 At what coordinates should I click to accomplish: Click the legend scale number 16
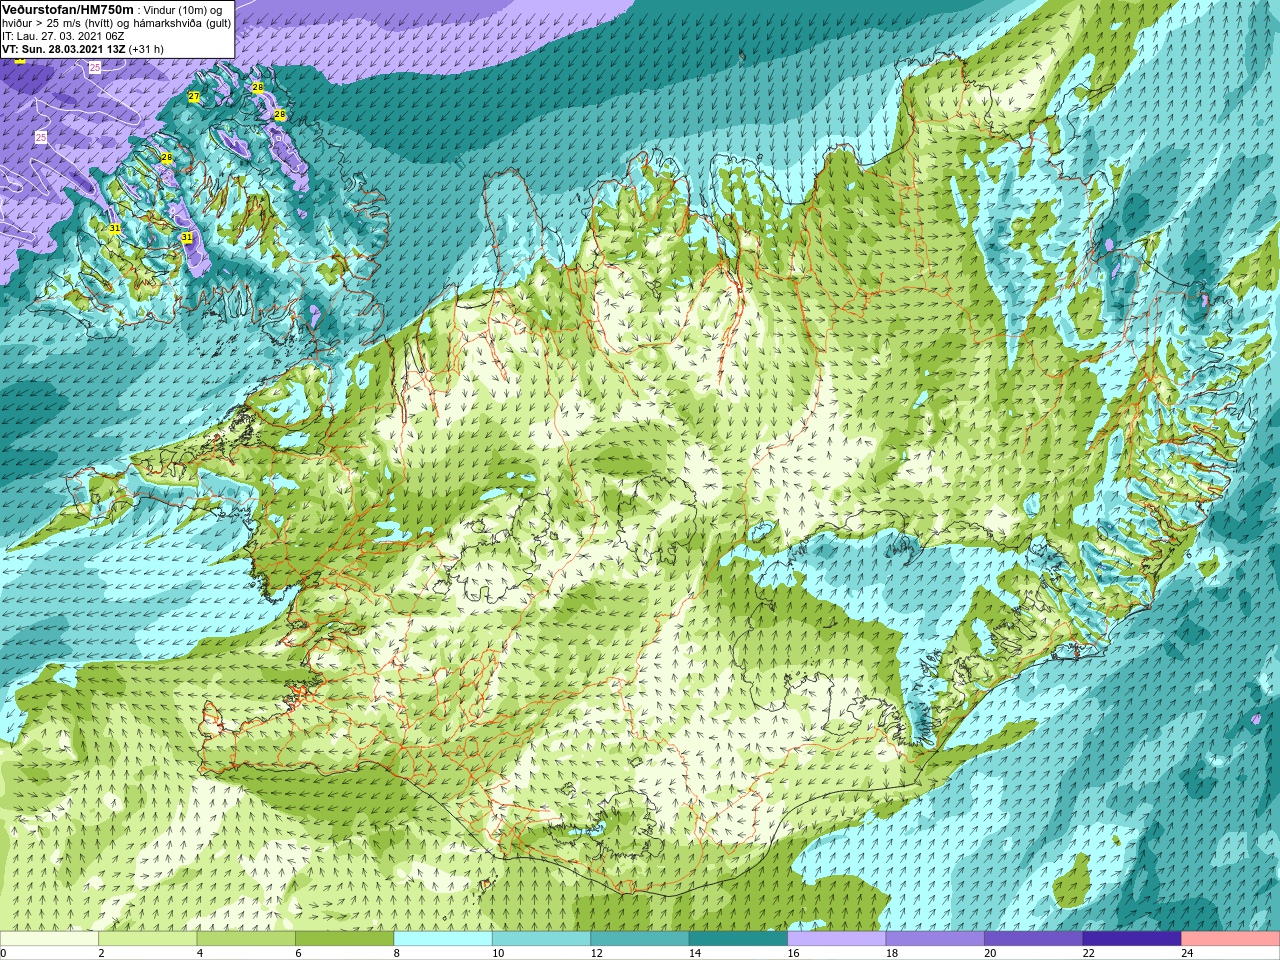(793, 953)
